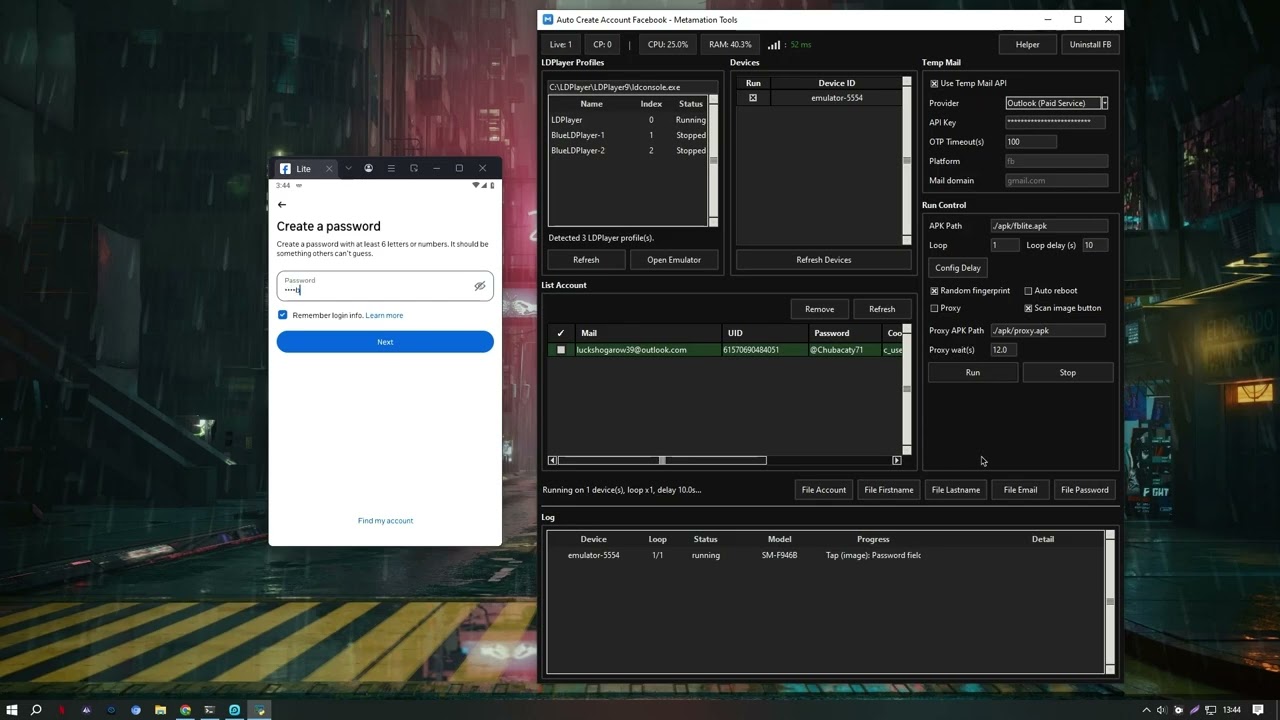
Task: Open File Password button
Action: pos(1084,490)
